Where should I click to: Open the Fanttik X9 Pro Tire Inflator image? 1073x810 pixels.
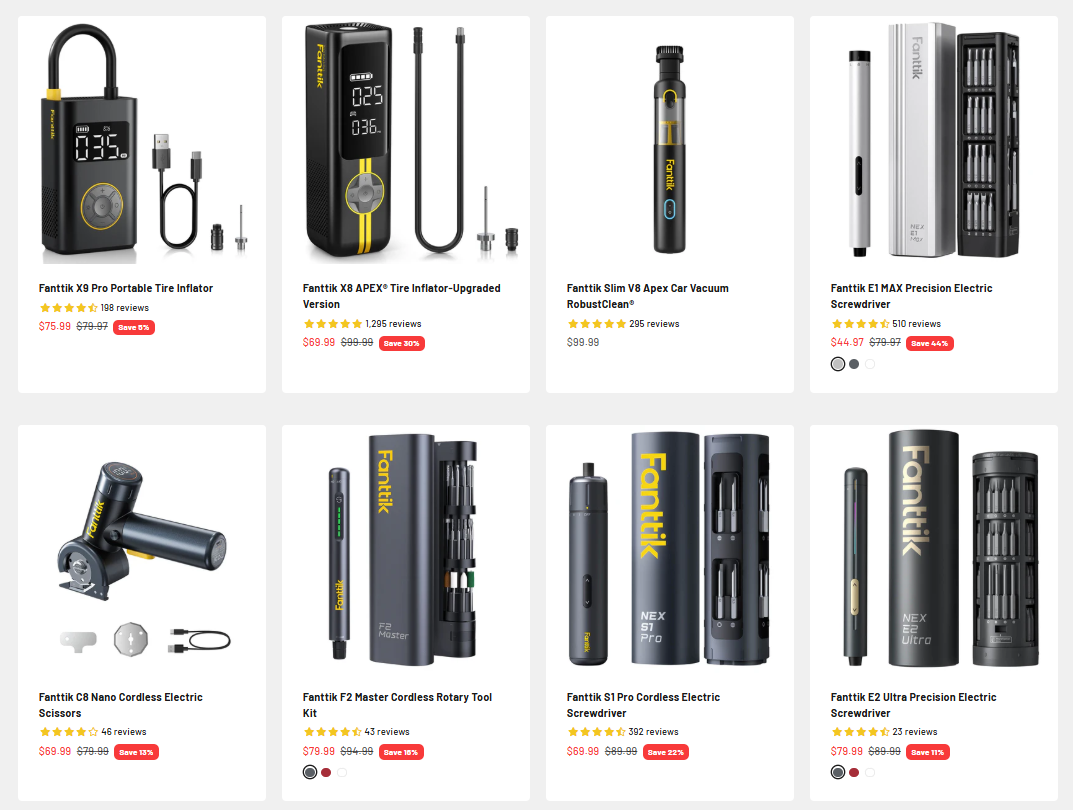coord(142,142)
